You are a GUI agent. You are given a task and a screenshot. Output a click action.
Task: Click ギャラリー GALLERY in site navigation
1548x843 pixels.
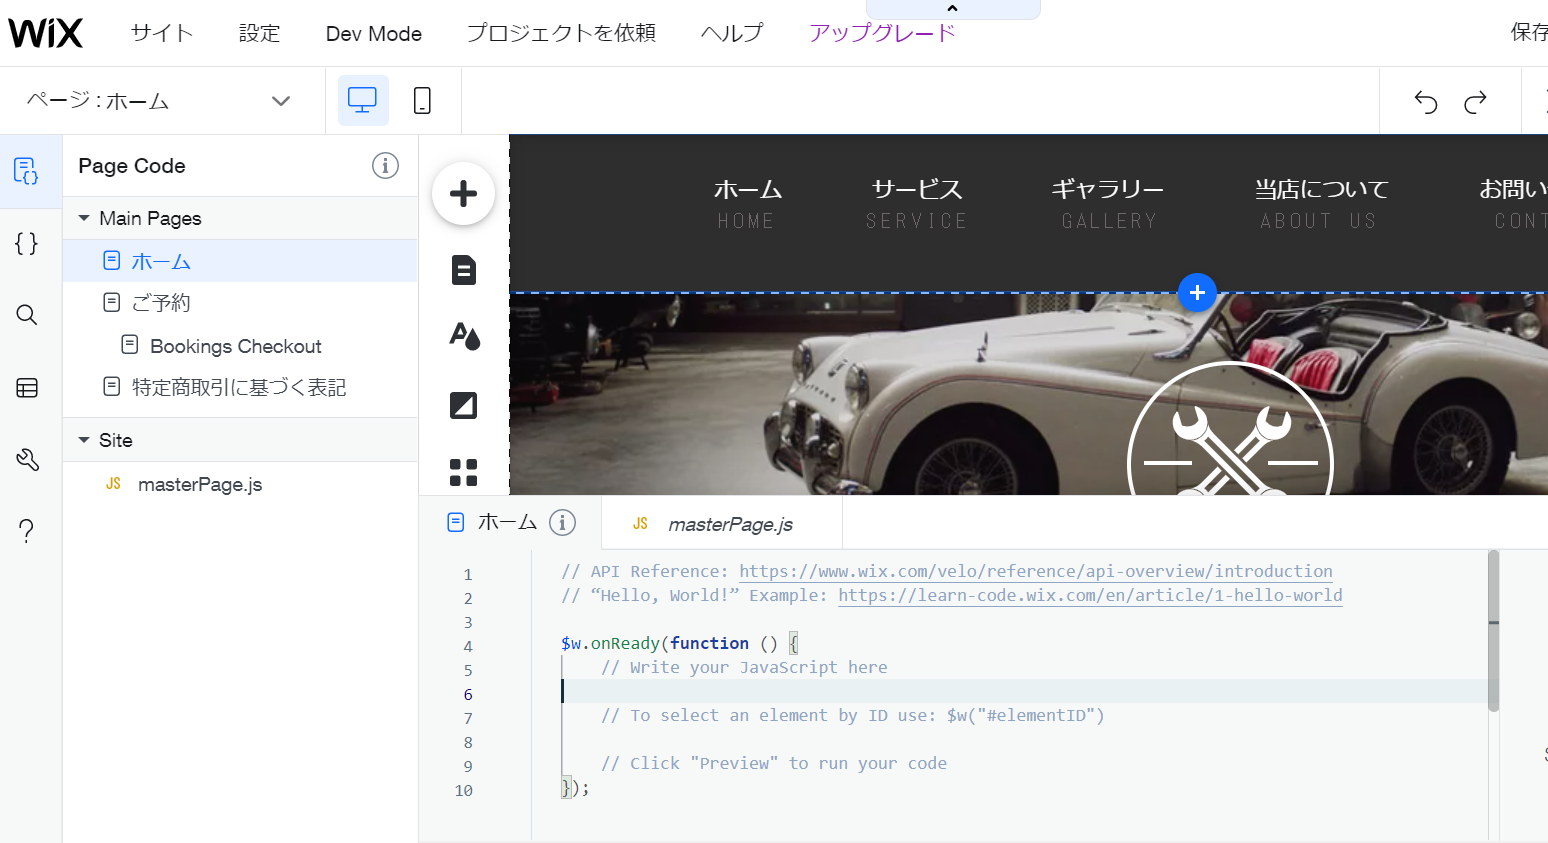click(1108, 204)
